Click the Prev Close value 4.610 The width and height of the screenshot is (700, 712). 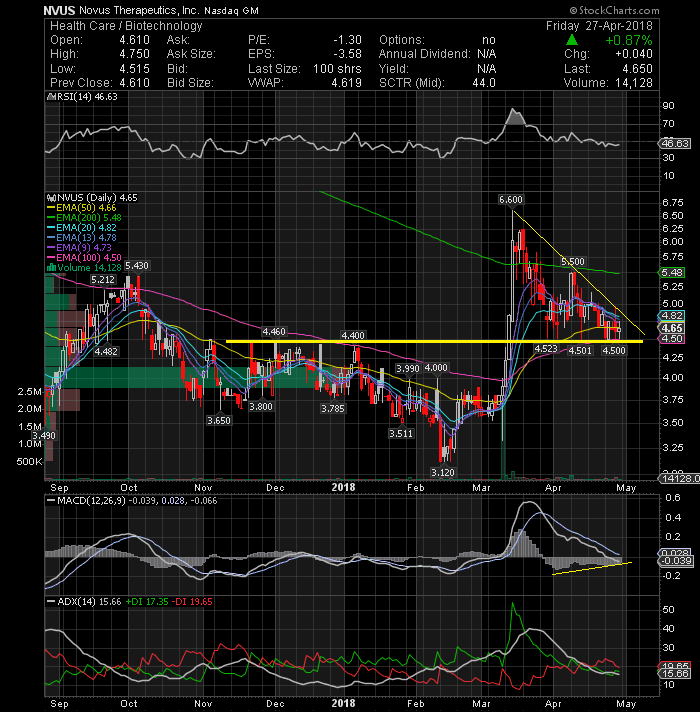tap(134, 83)
